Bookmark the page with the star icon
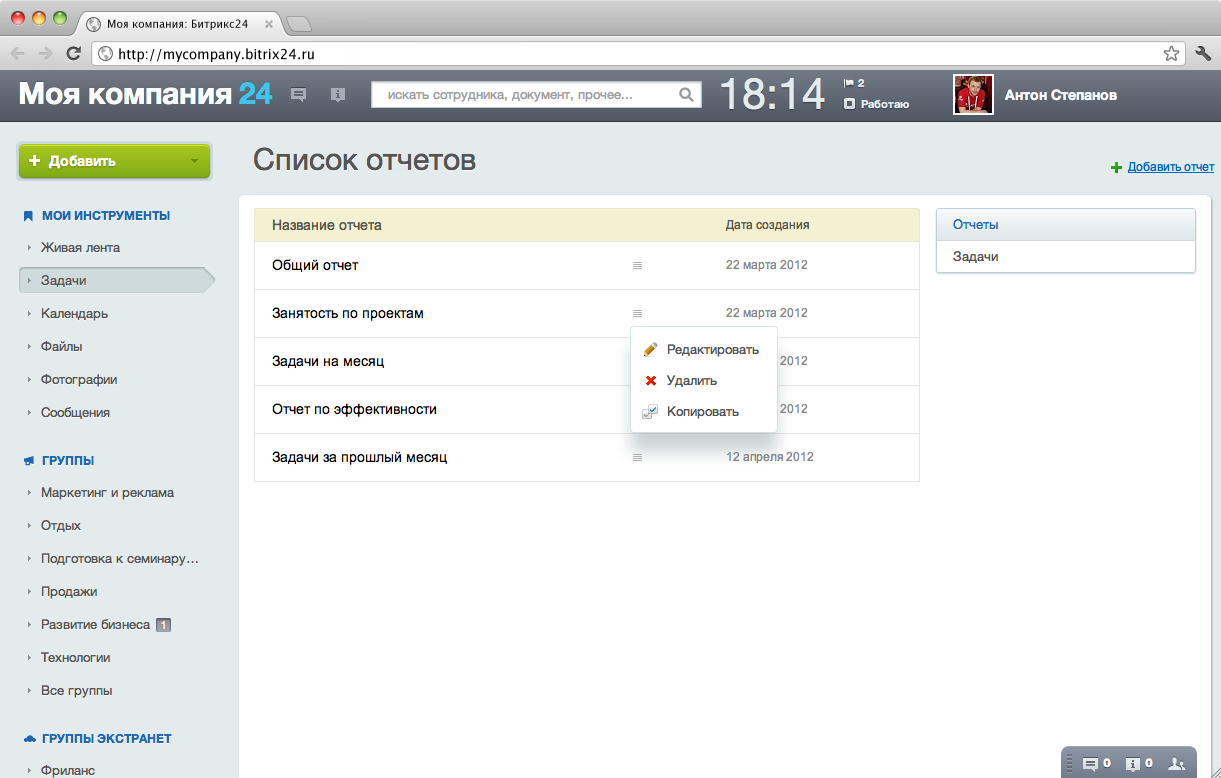Image resolution: width=1221 pixels, height=778 pixels. (x=1171, y=54)
